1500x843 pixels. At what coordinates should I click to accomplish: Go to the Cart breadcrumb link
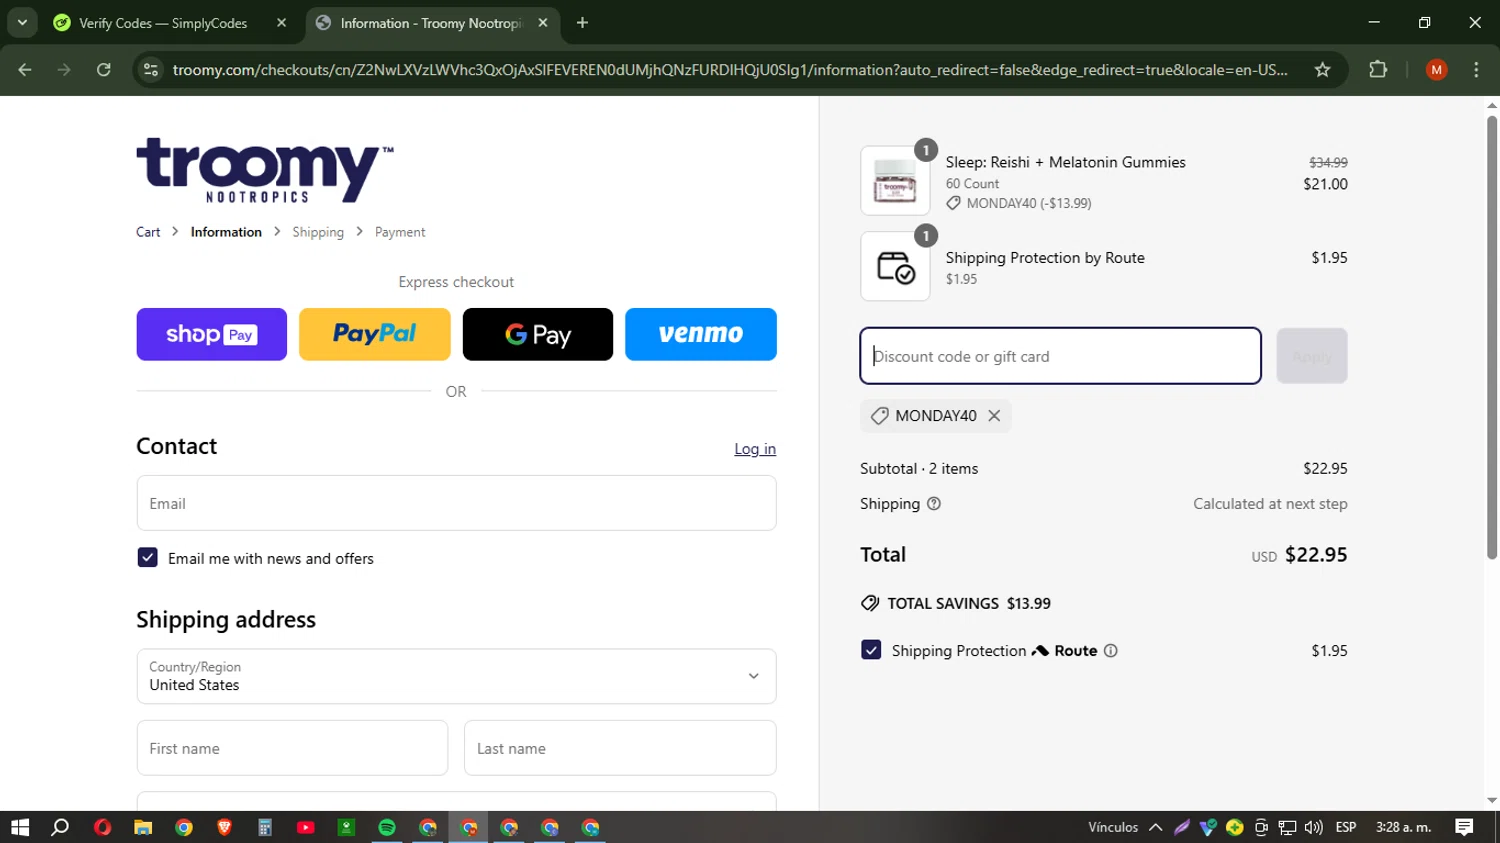(148, 232)
